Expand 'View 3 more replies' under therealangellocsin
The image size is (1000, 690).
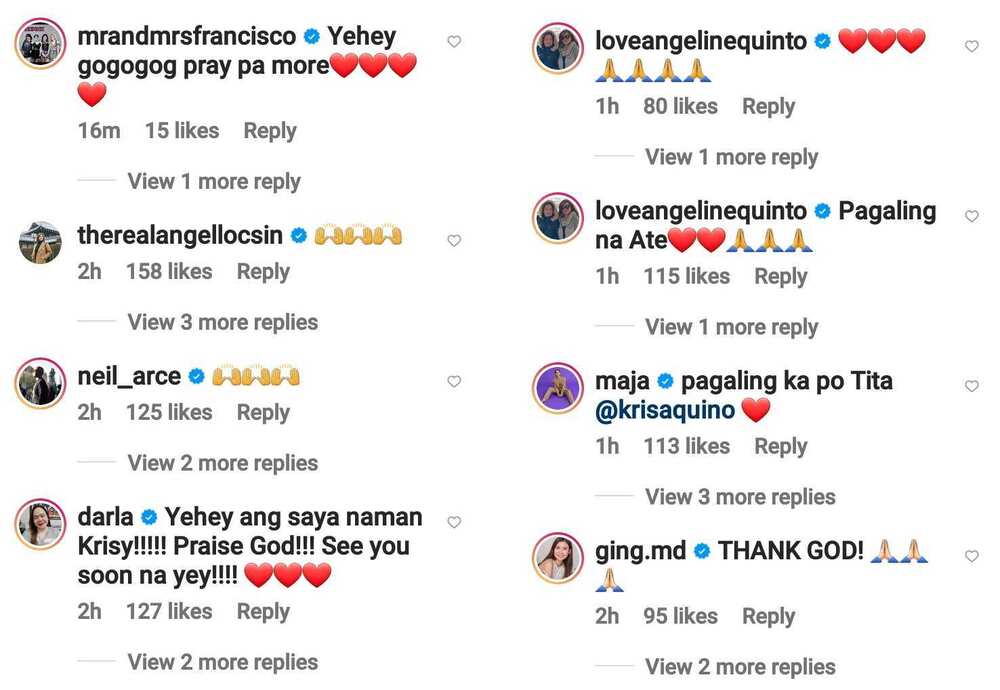[223, 322]
